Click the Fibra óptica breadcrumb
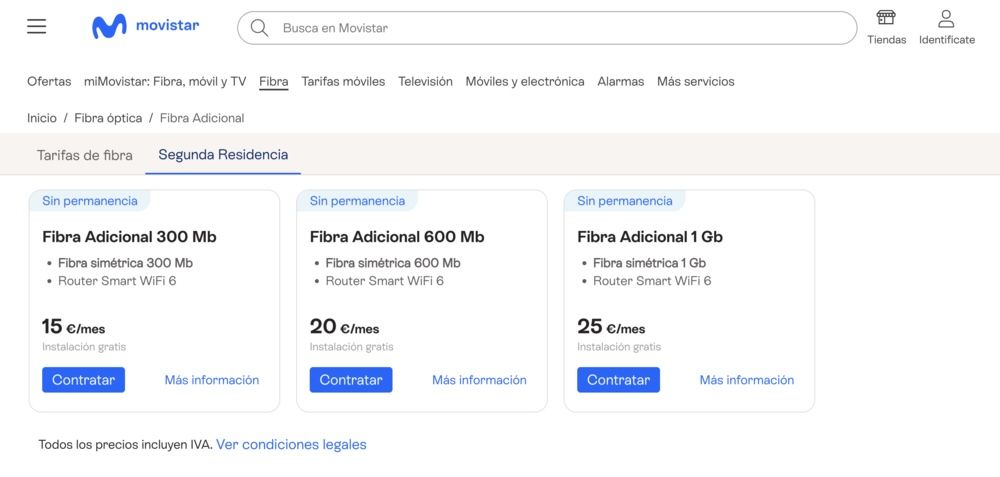Viewport: 1000px width, 477px height. coord(108,118)
